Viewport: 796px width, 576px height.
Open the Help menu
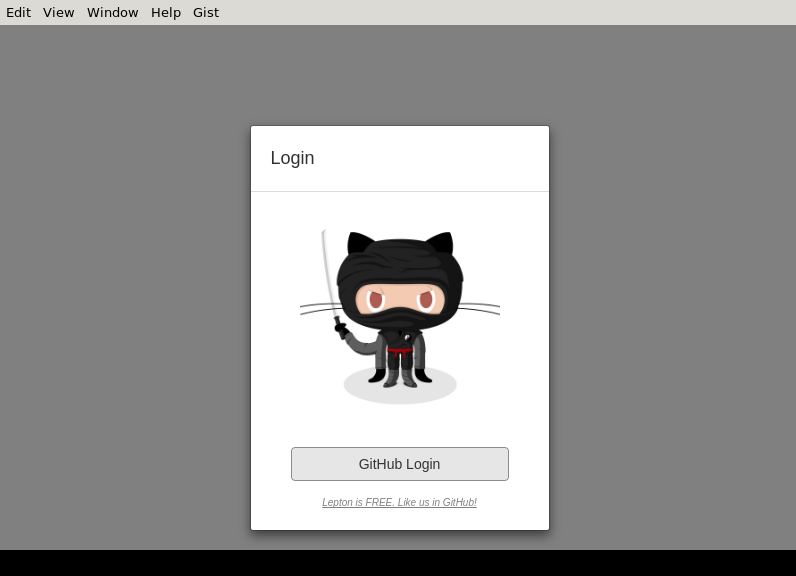165,12
